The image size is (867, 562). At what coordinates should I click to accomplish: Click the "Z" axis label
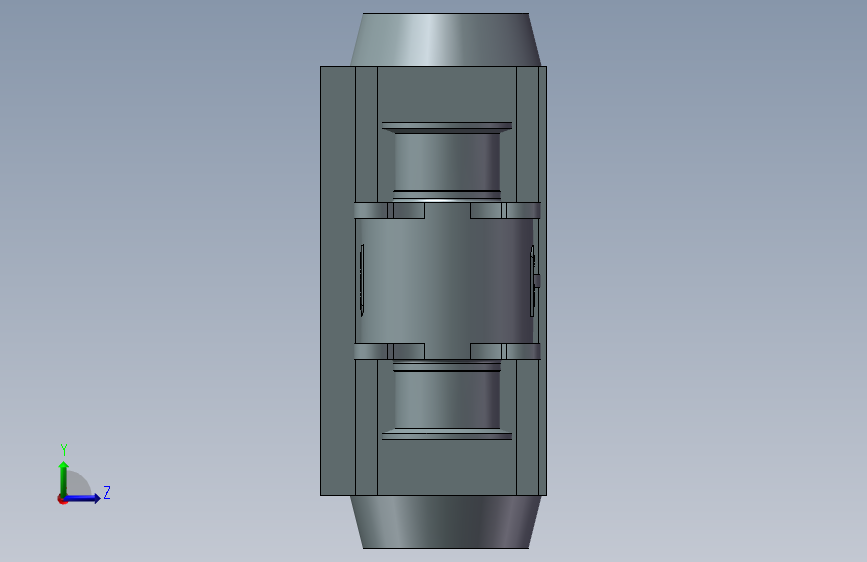[x=107, y=492]
